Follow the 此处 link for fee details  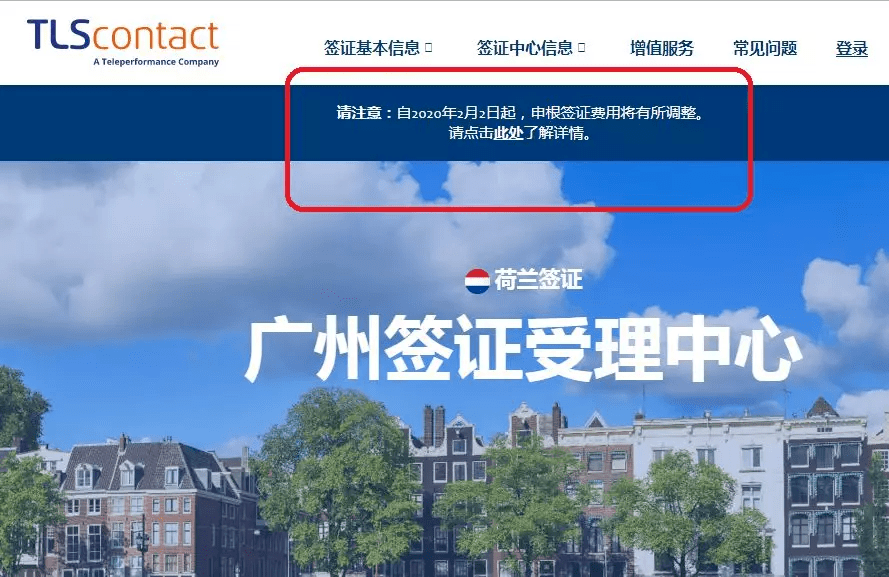(508, 133)
